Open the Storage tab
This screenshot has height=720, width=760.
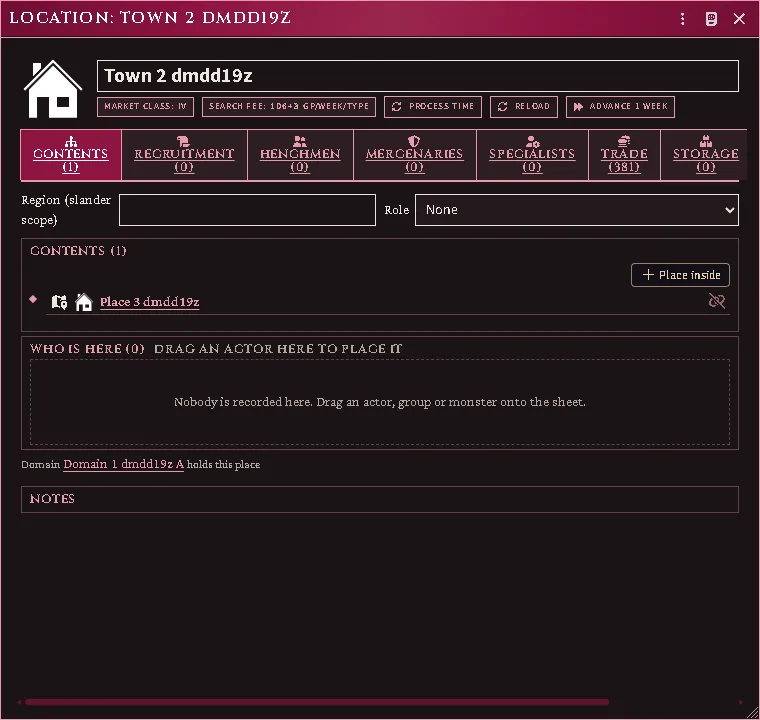[706, 155]
